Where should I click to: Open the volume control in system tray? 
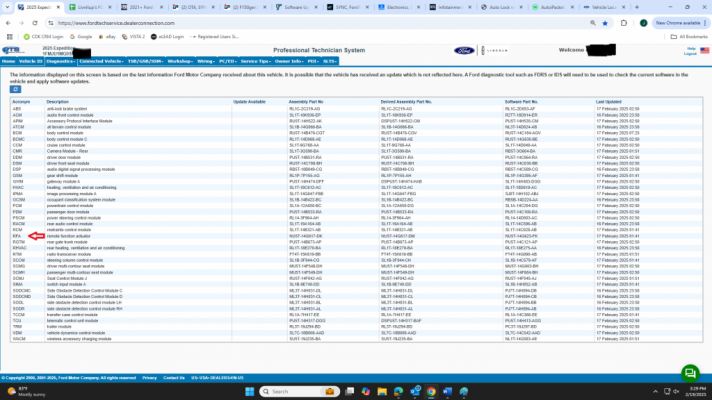tap(676, 391)
